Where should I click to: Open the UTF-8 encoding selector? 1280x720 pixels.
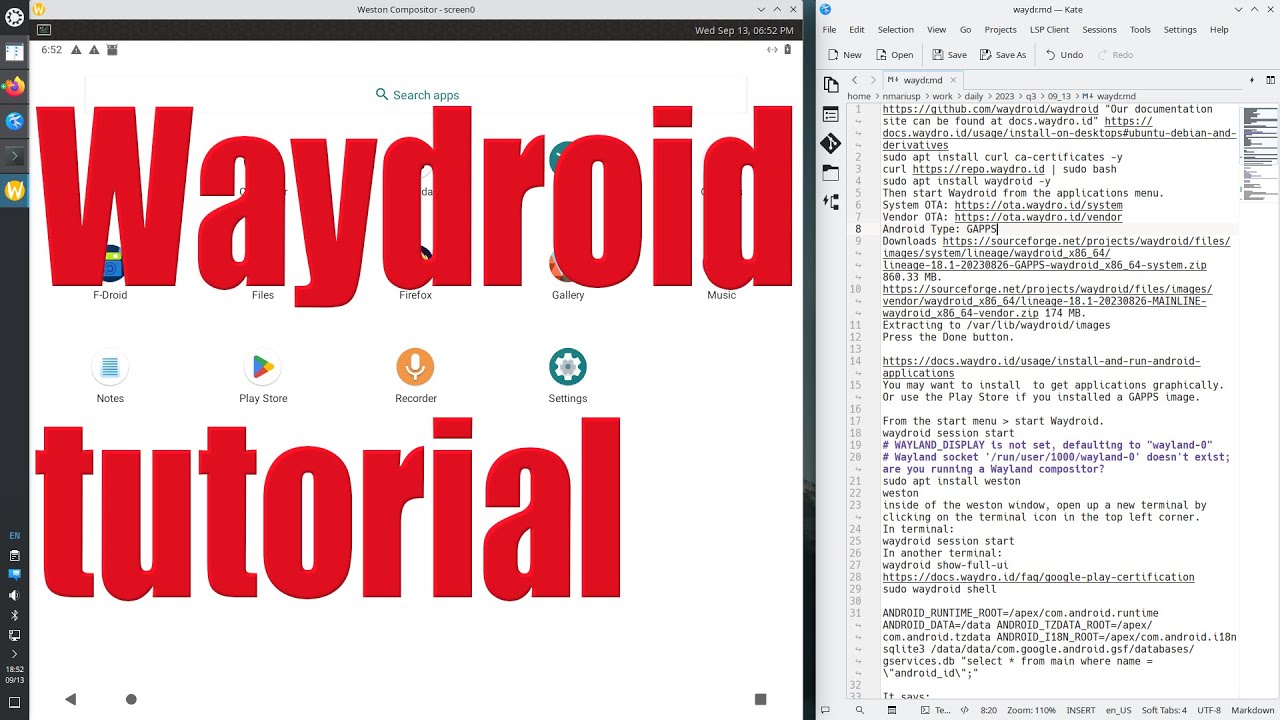point(1209,710)
